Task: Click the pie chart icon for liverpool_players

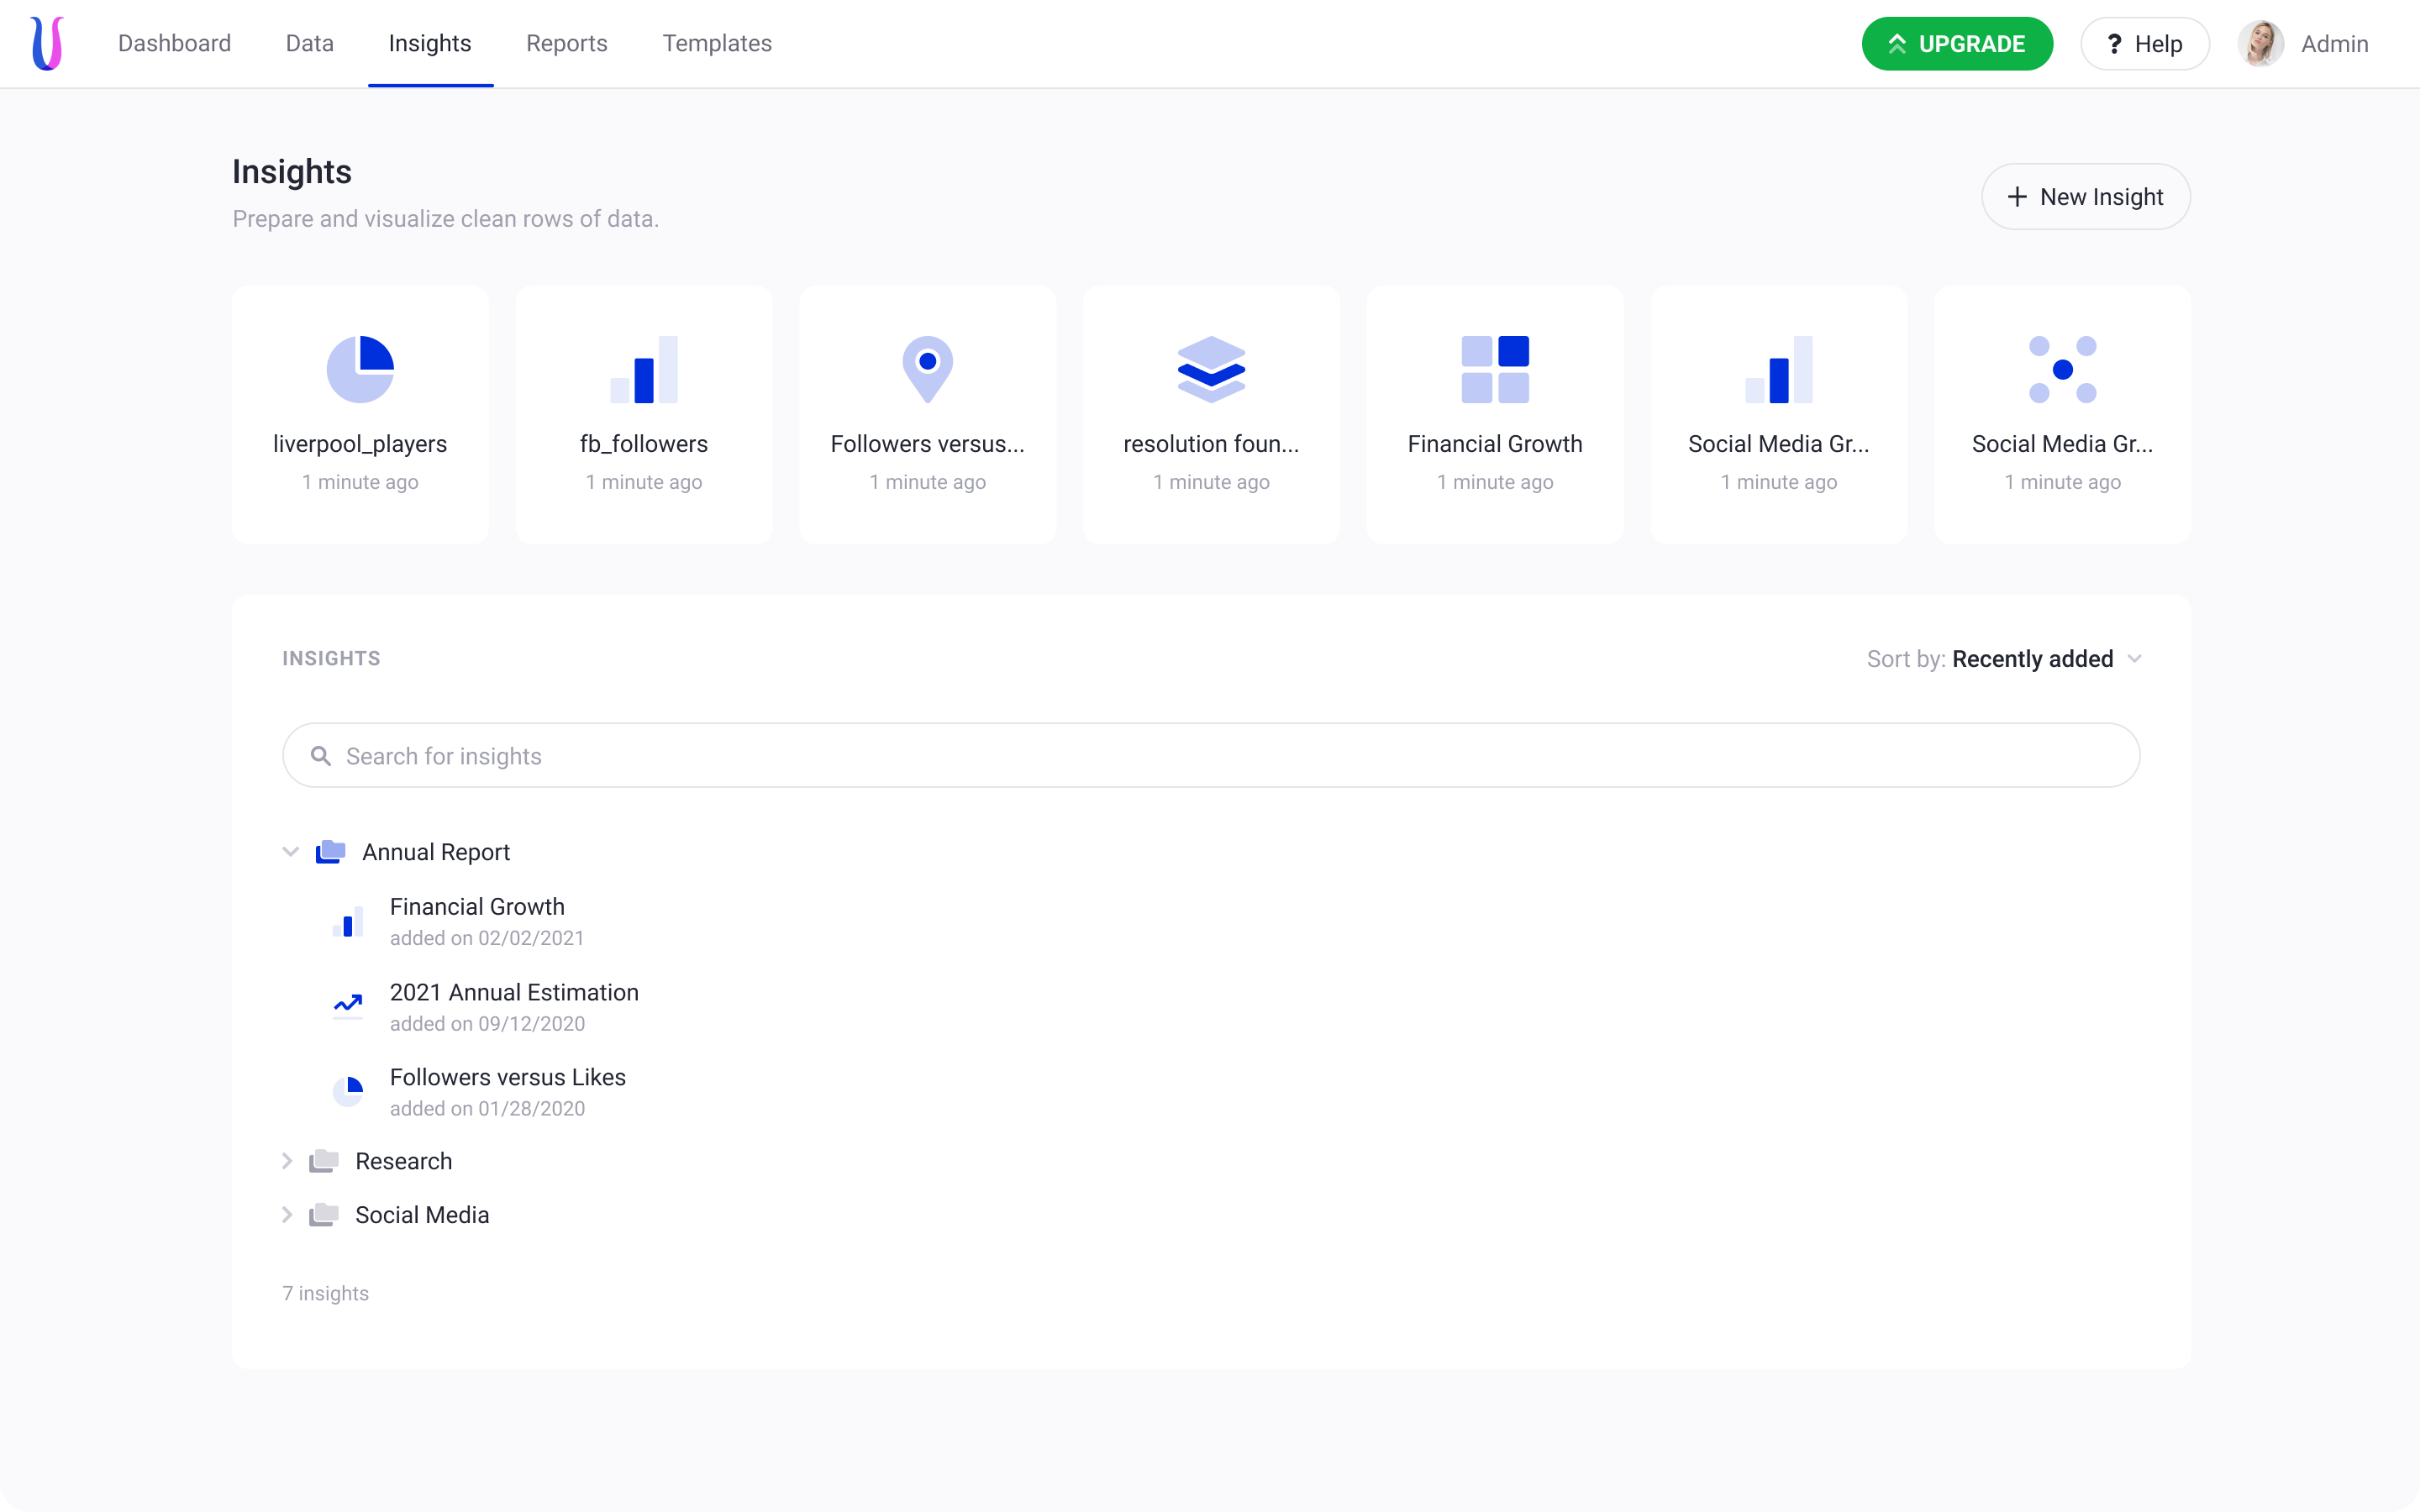Action: (360, 369)
